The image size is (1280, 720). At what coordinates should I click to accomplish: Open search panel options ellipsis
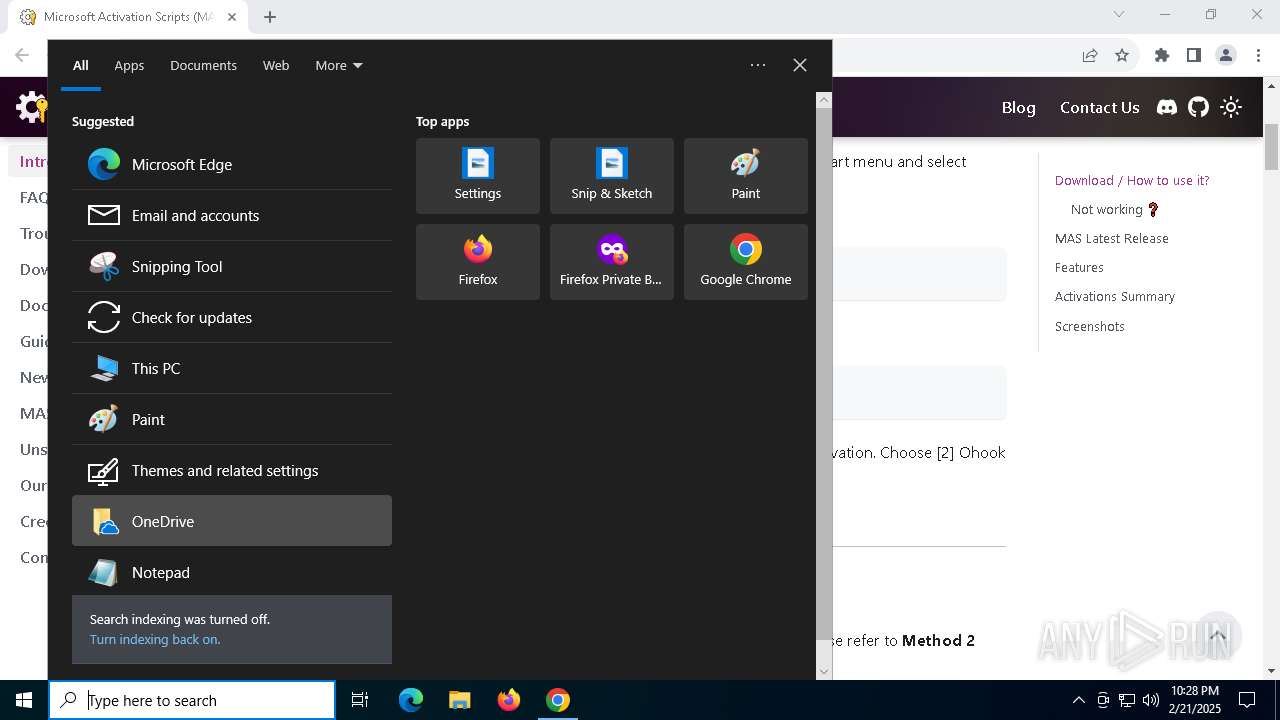click(x=758, y=65)
